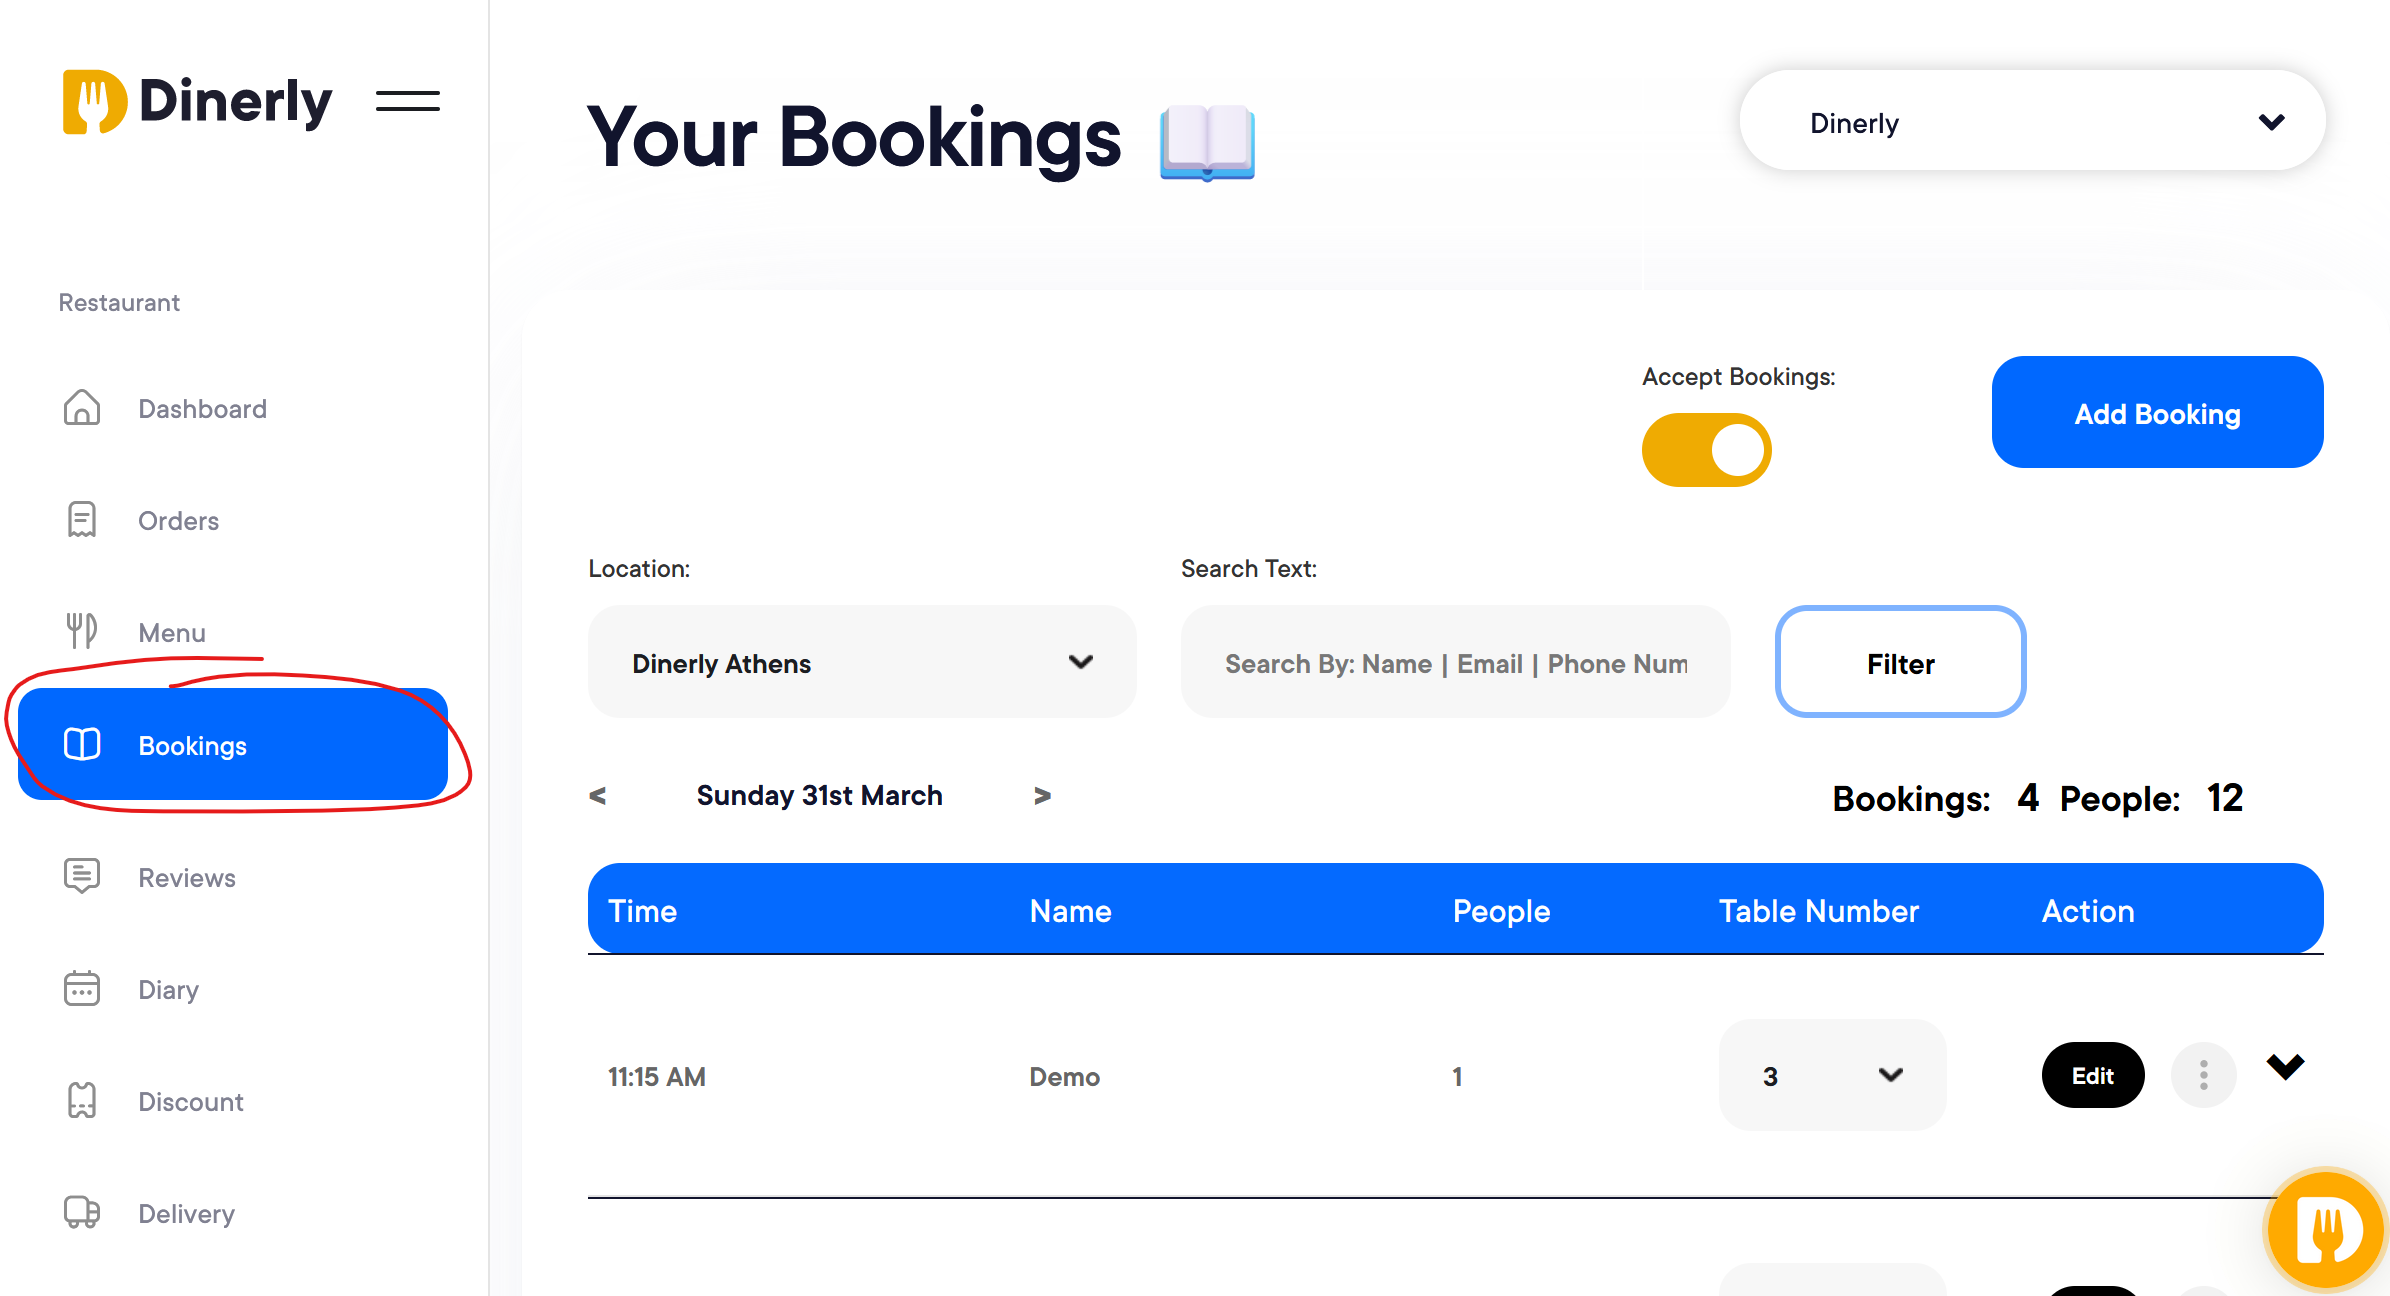Open the Dinerly Athens location dropdown
Screen dimensions: 2390x1296
862,662
